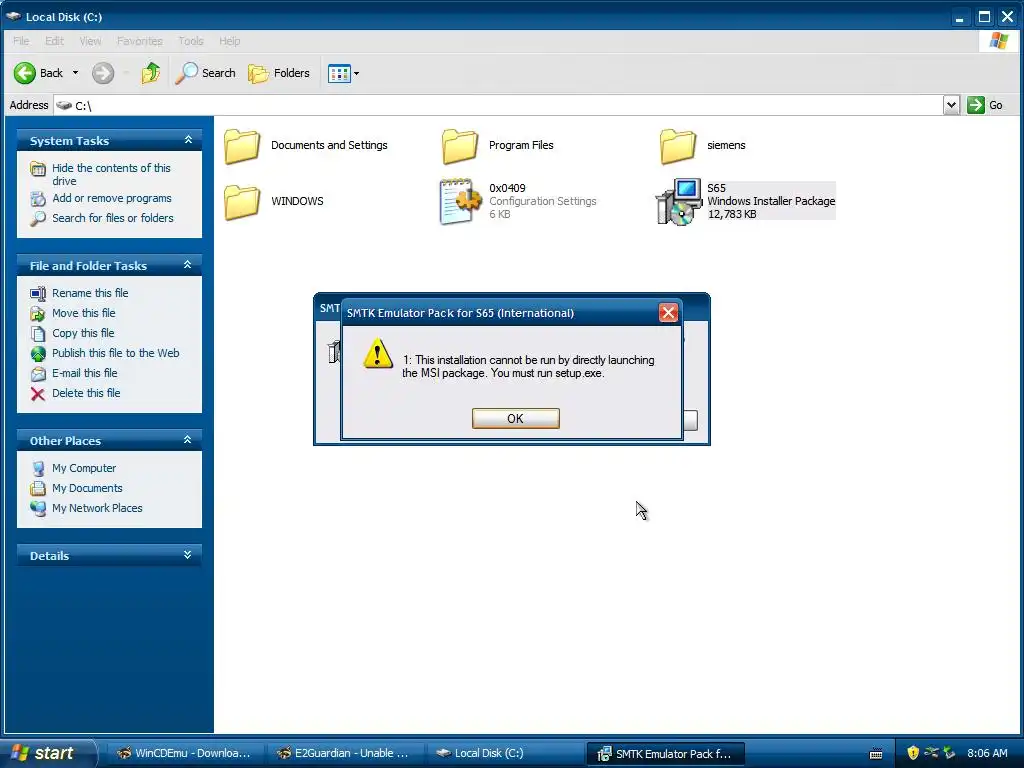This screenshot has width=1024, height=768.
Task: Click the Up folder icon
Action: (151, 73)
